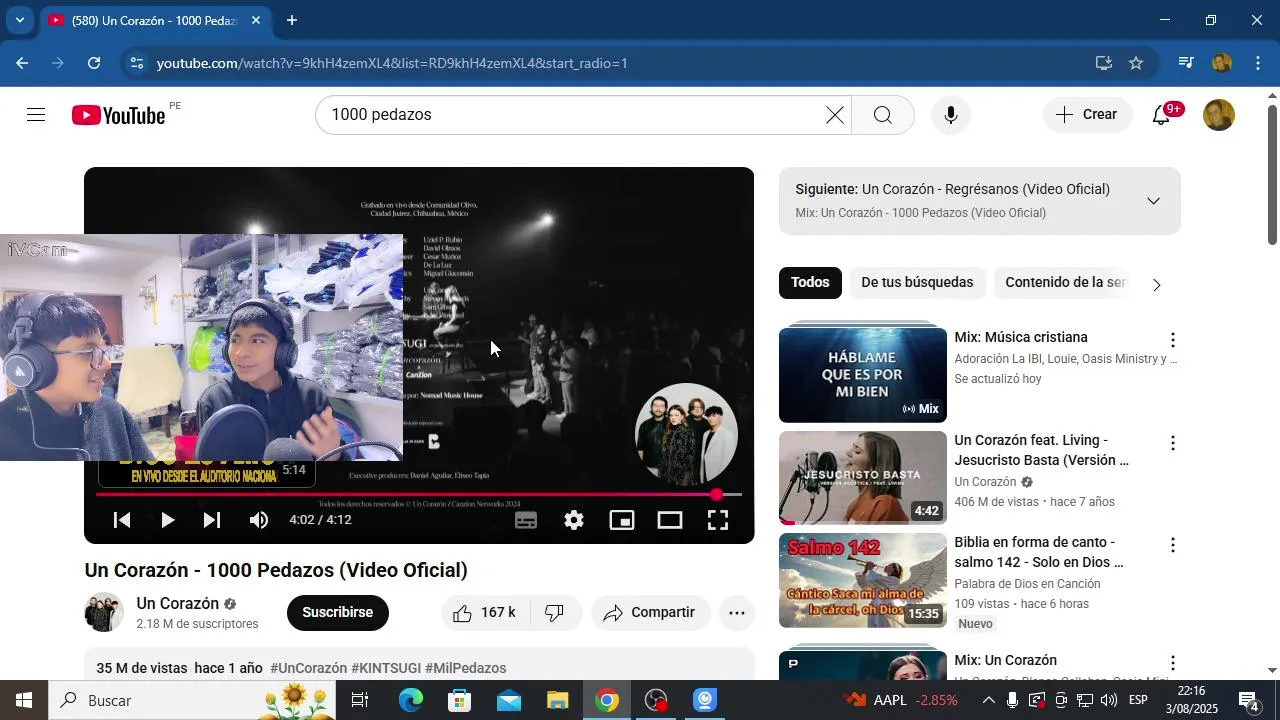The height and width of the screenshot is (720, 1280).
Task: Open the tab search dropdown arrow
Action: 19,20
